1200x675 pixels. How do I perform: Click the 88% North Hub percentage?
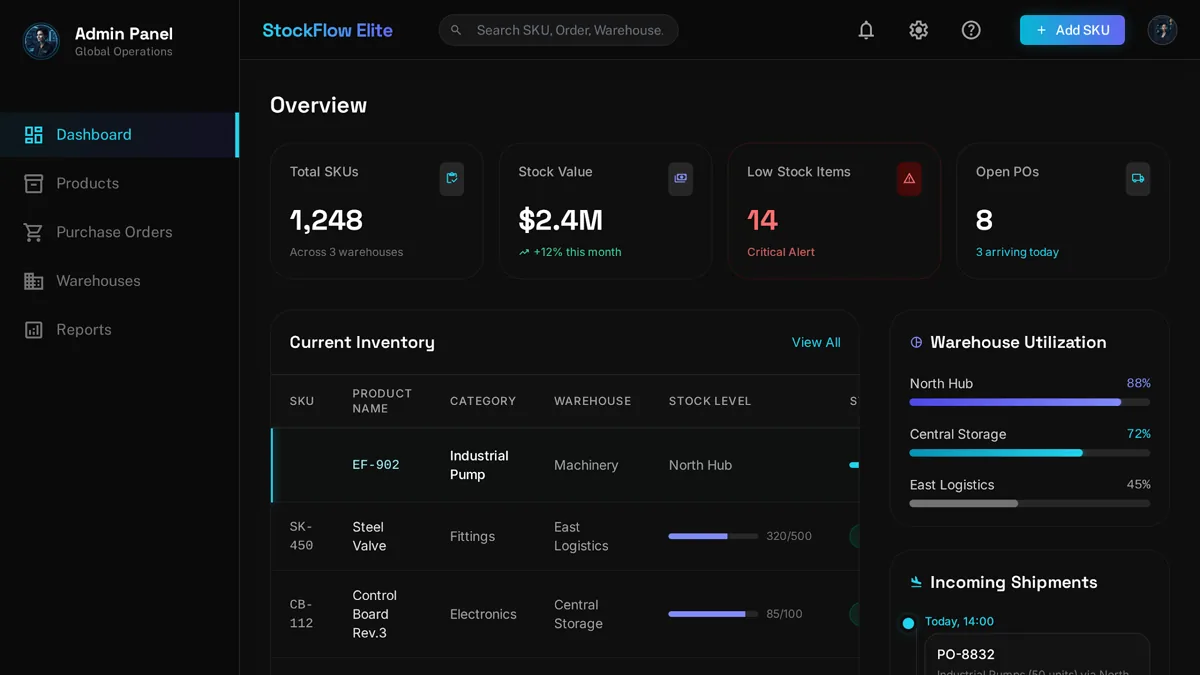coord(1138,383)
